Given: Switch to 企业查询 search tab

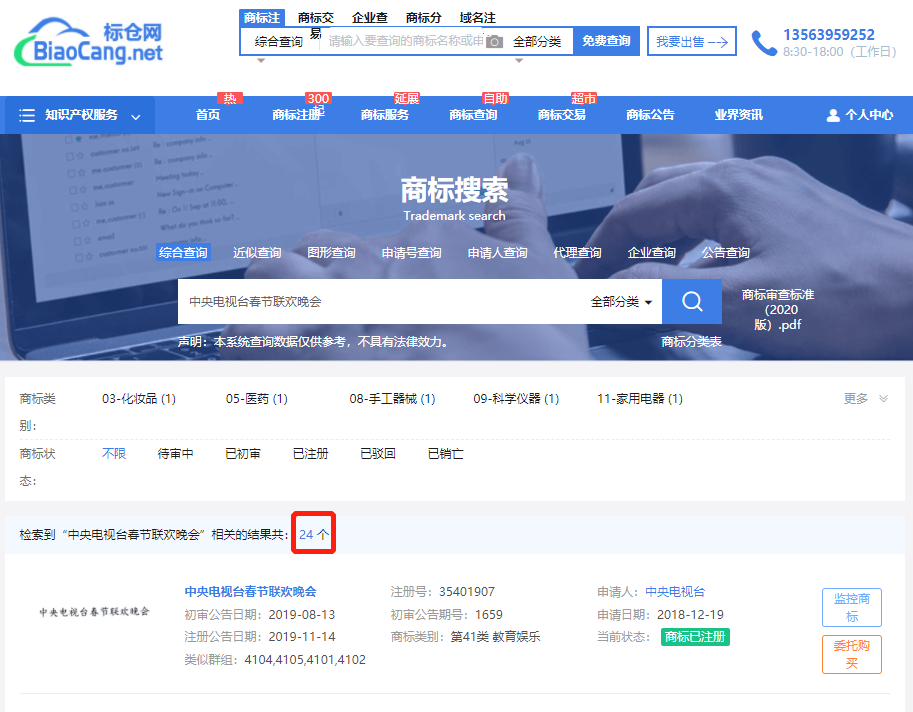Looking at the screenshot, I should click(x=652, y=253).
